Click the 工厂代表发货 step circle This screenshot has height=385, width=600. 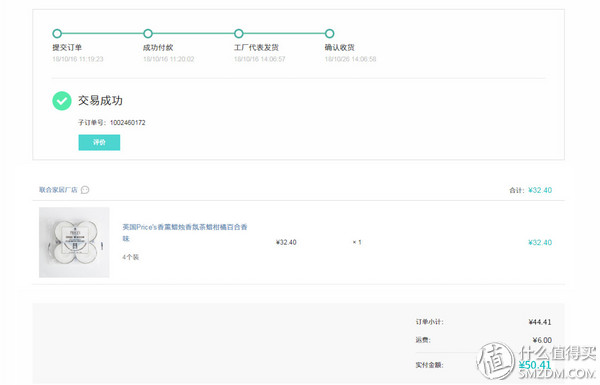[239, 34]
